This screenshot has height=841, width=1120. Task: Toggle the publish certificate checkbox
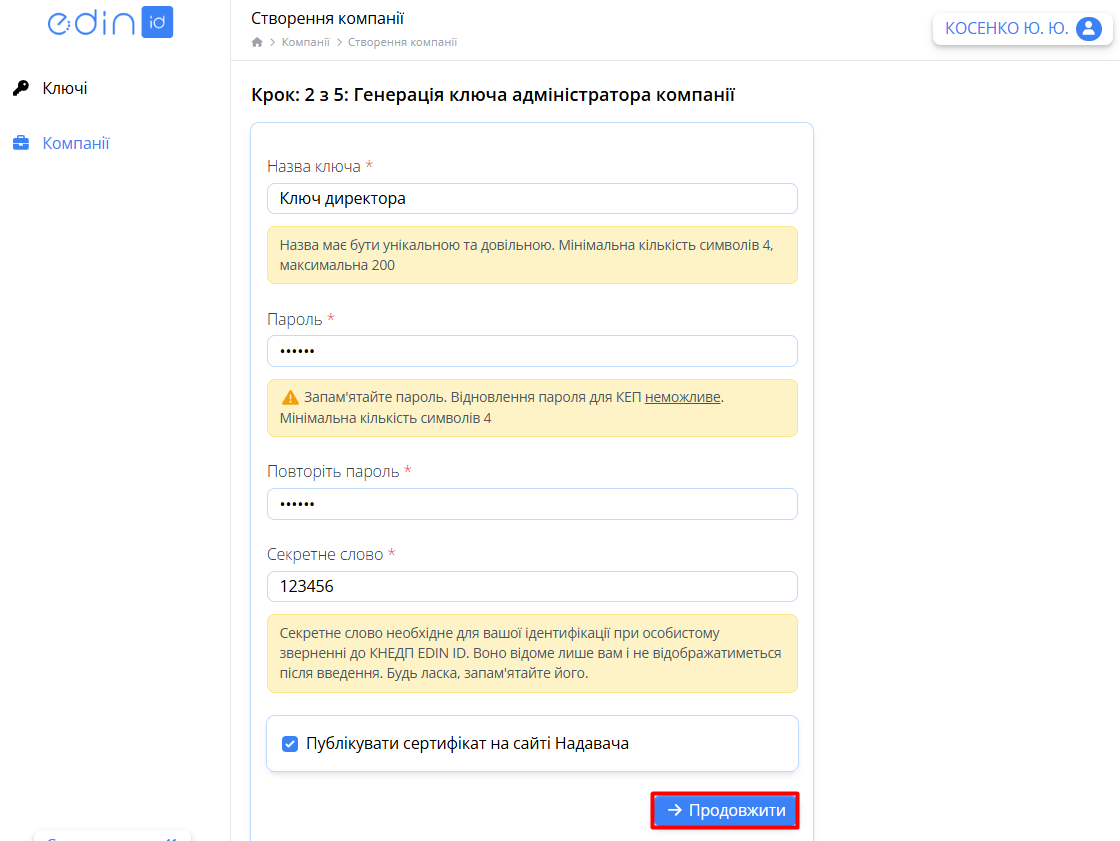click(x=290, y=744)
